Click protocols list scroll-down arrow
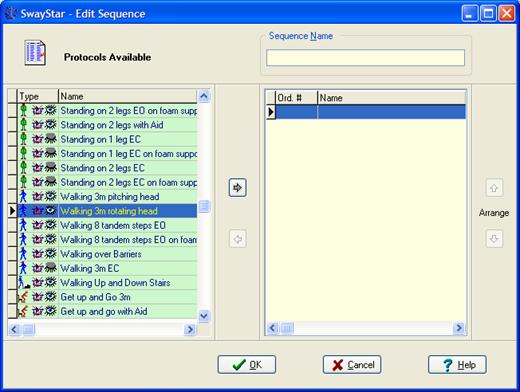The image size is (520, 392). point(204,315)
